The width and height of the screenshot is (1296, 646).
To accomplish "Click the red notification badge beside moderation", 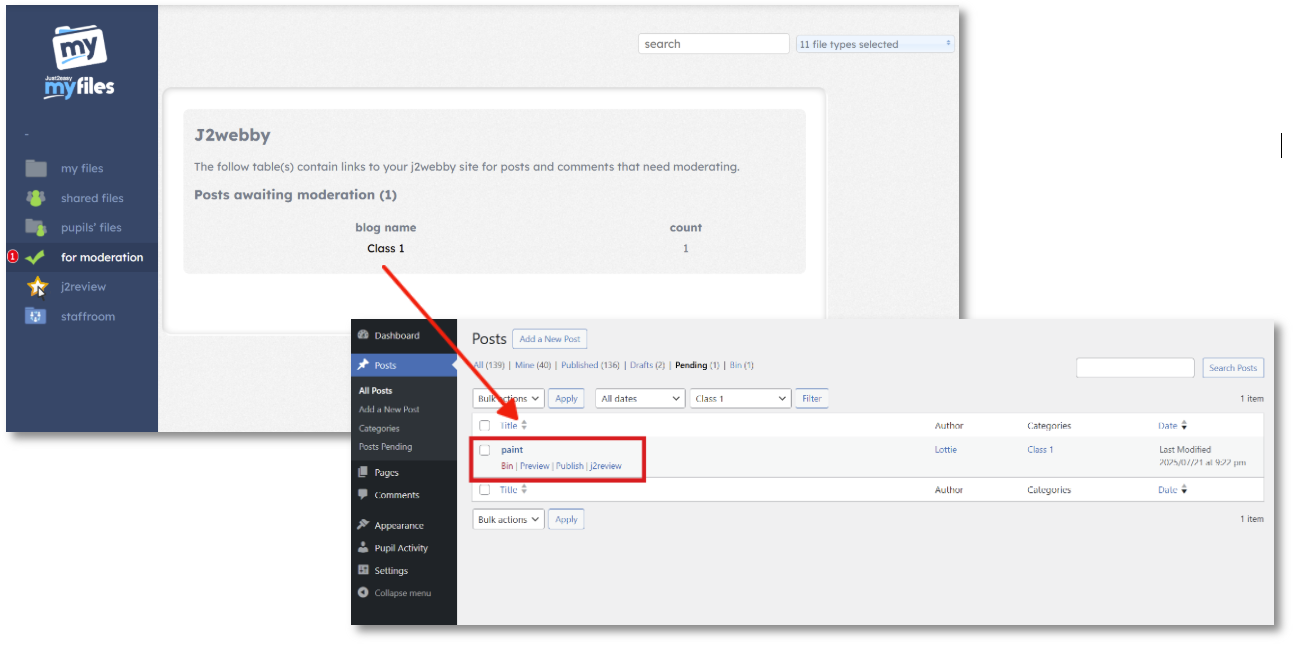I will (x=13, y=257).
